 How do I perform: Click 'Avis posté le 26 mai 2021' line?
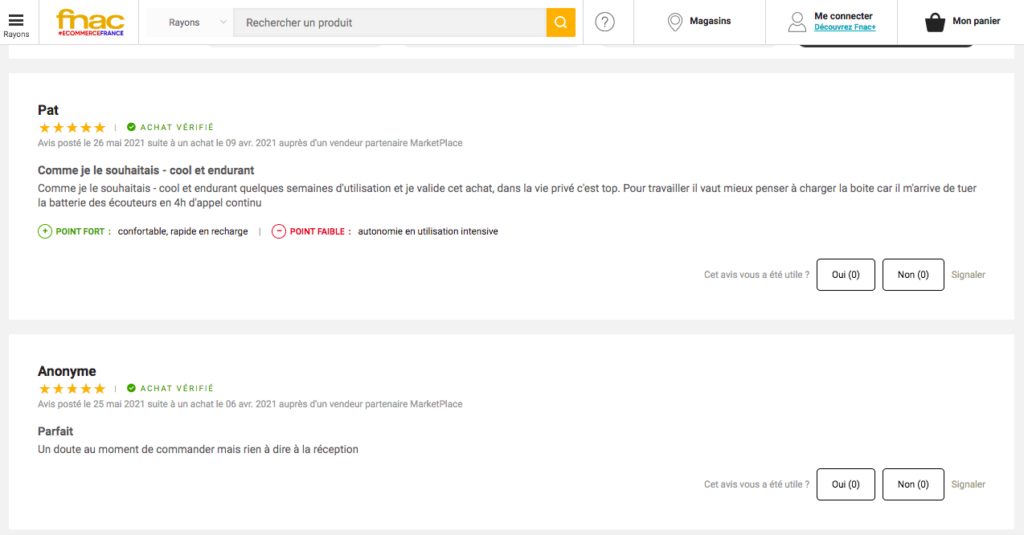(x=249, y=143)
